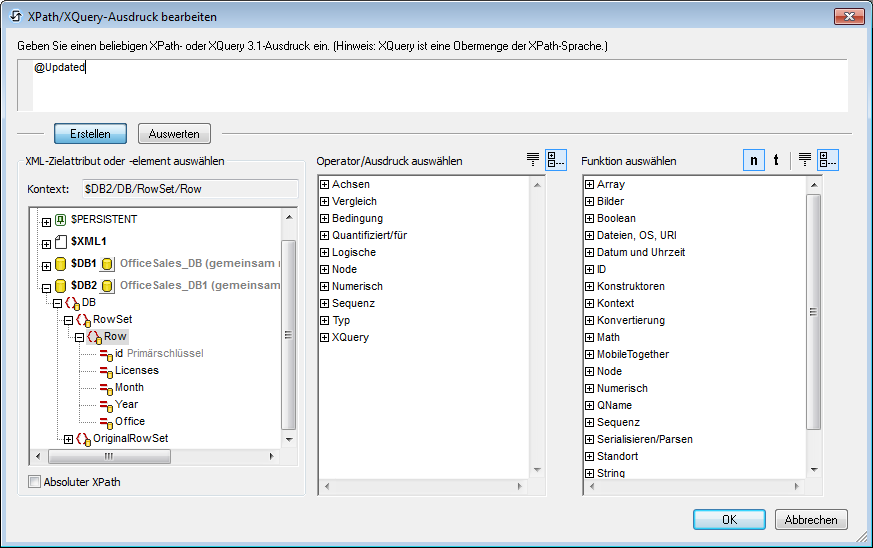Collapse the RowSet tree node
Image resolution: width=873 pixels, height=548 pixels.
(x=69, y=320)
